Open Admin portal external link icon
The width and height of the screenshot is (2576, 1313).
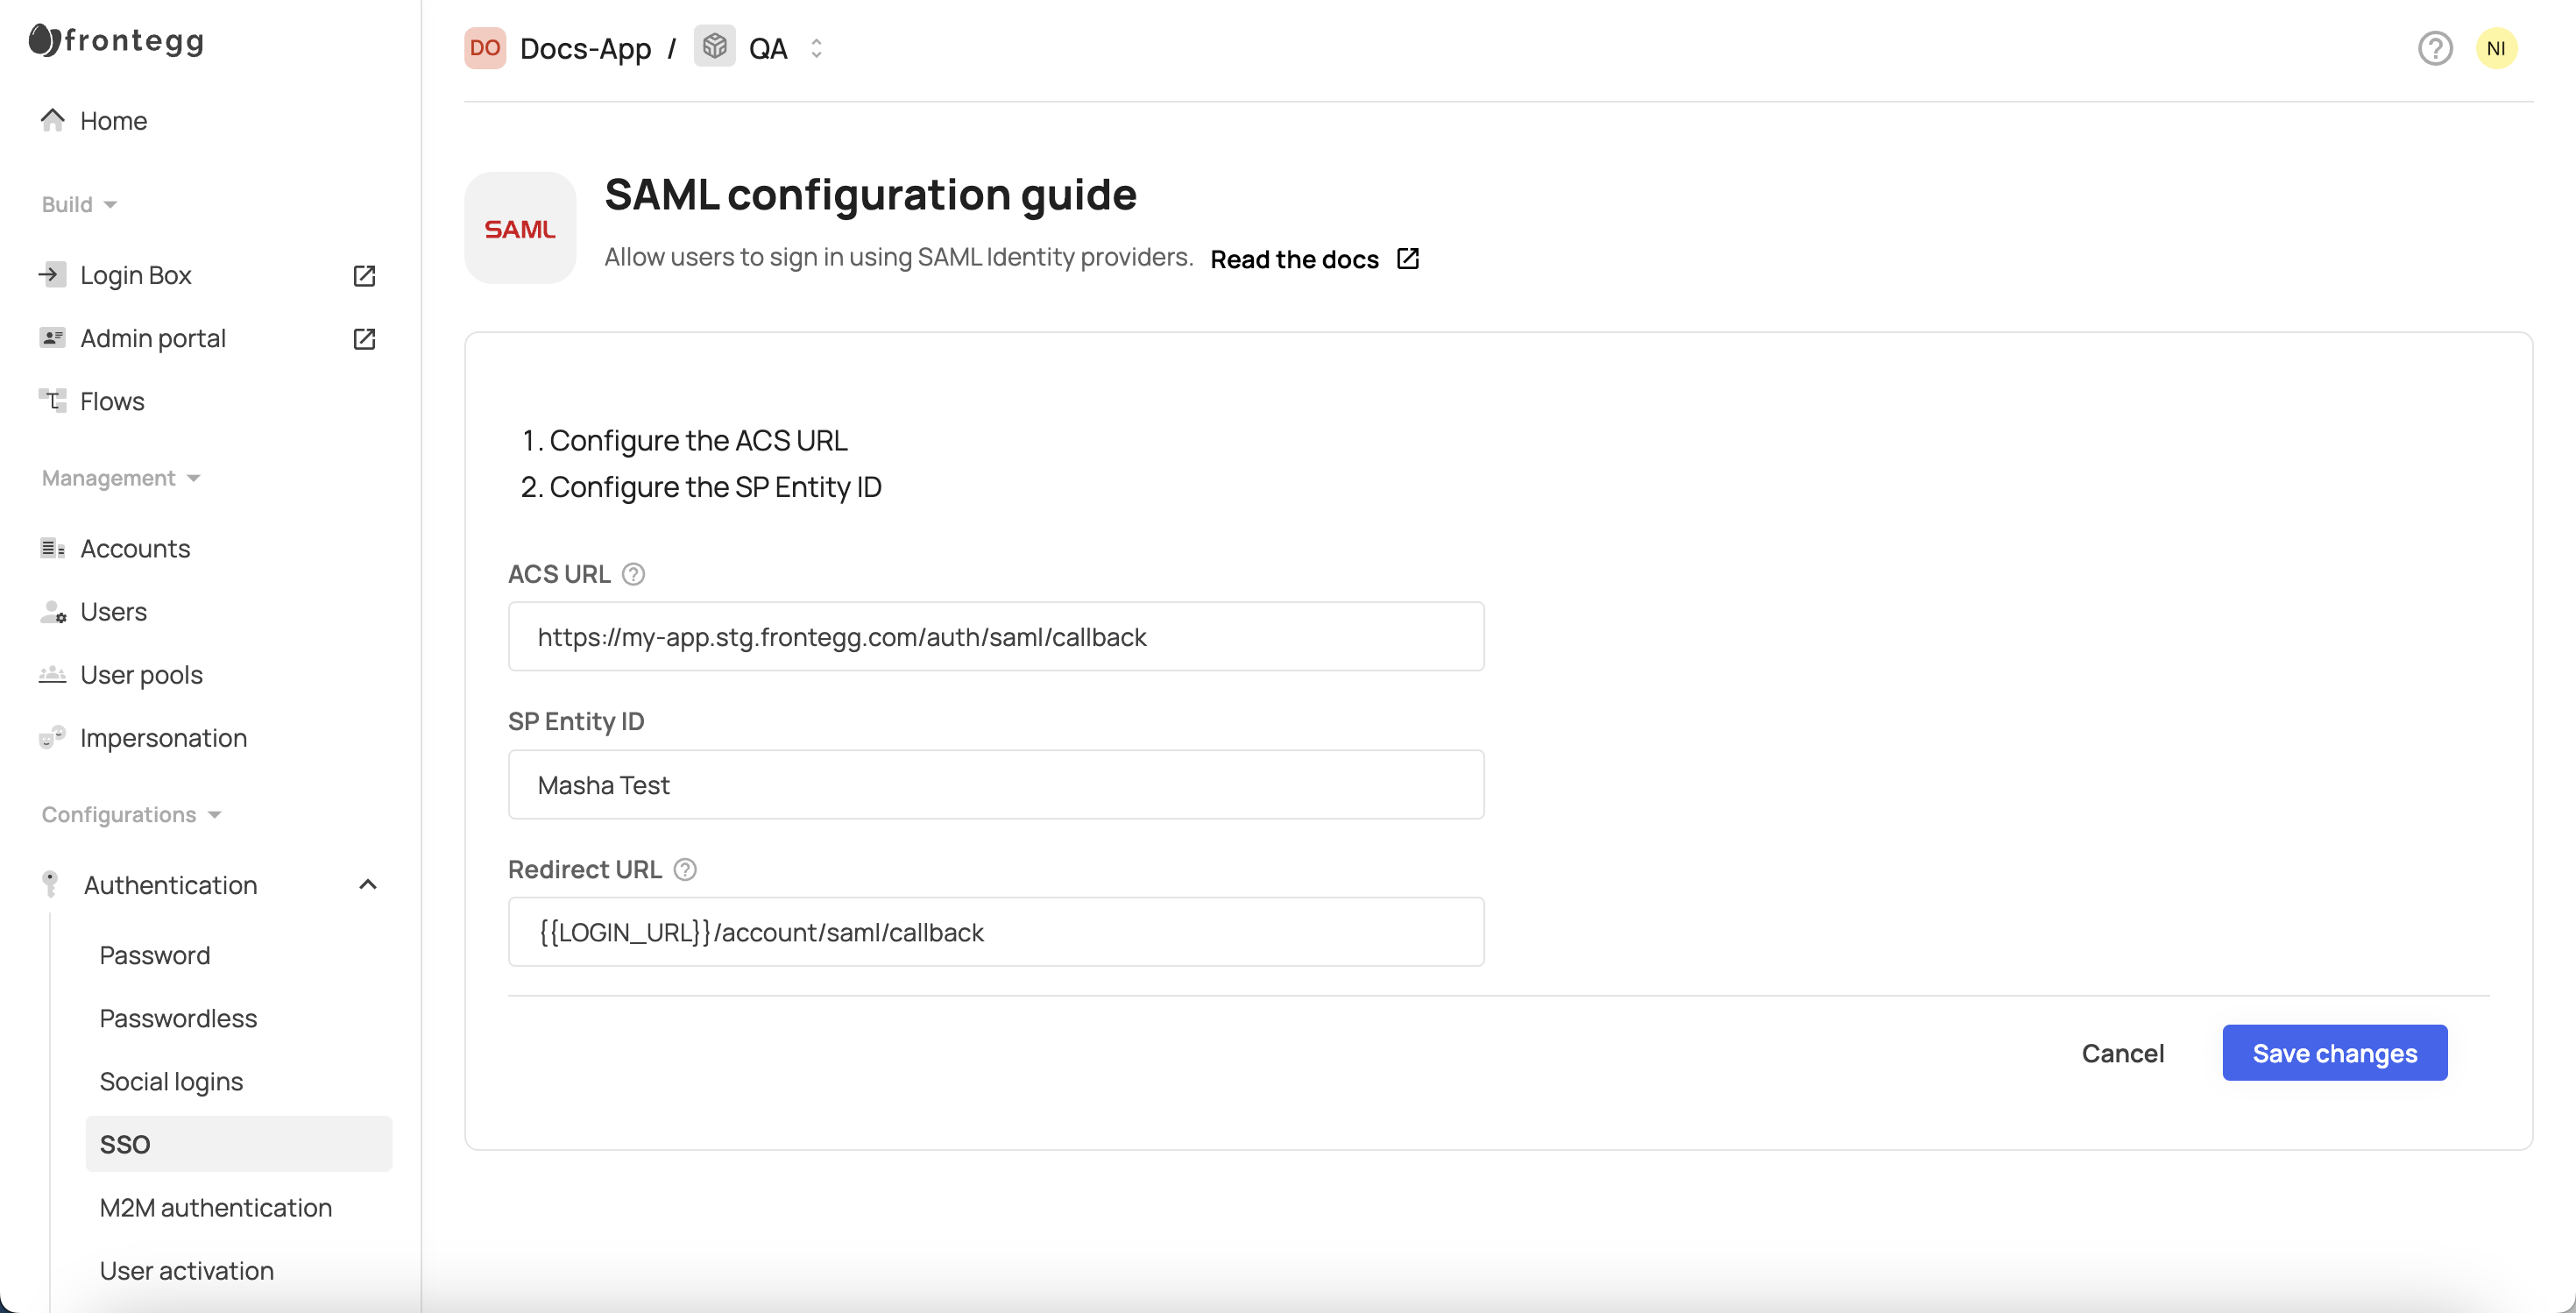pos(364,338)
